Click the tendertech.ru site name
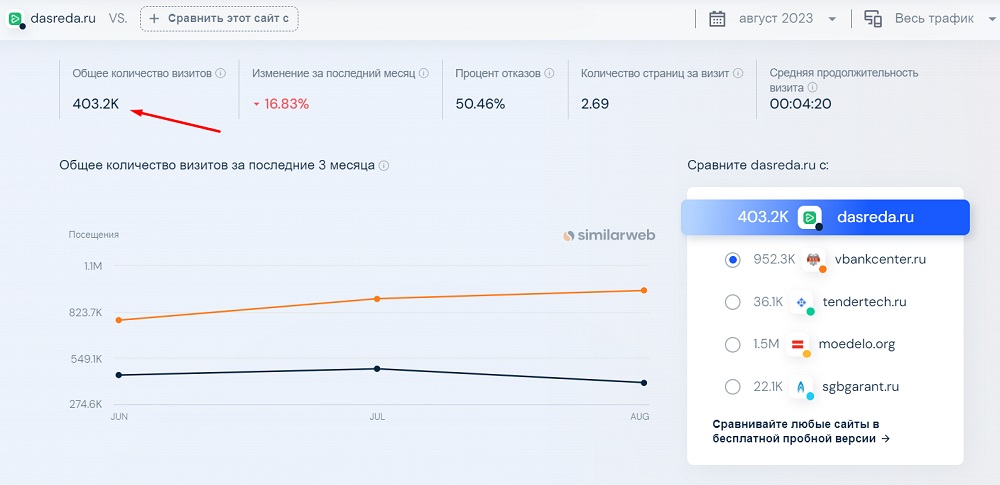 (865, 302)
